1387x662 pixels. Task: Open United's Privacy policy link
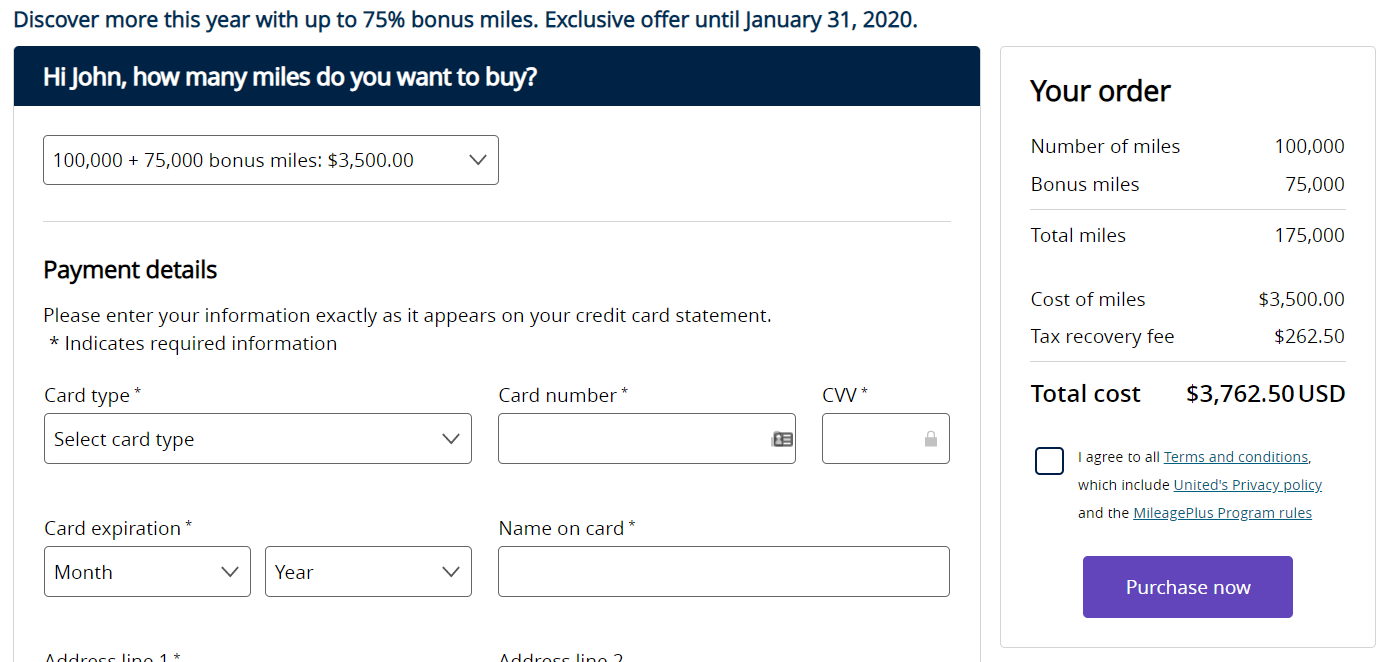tap(1248, 485)
